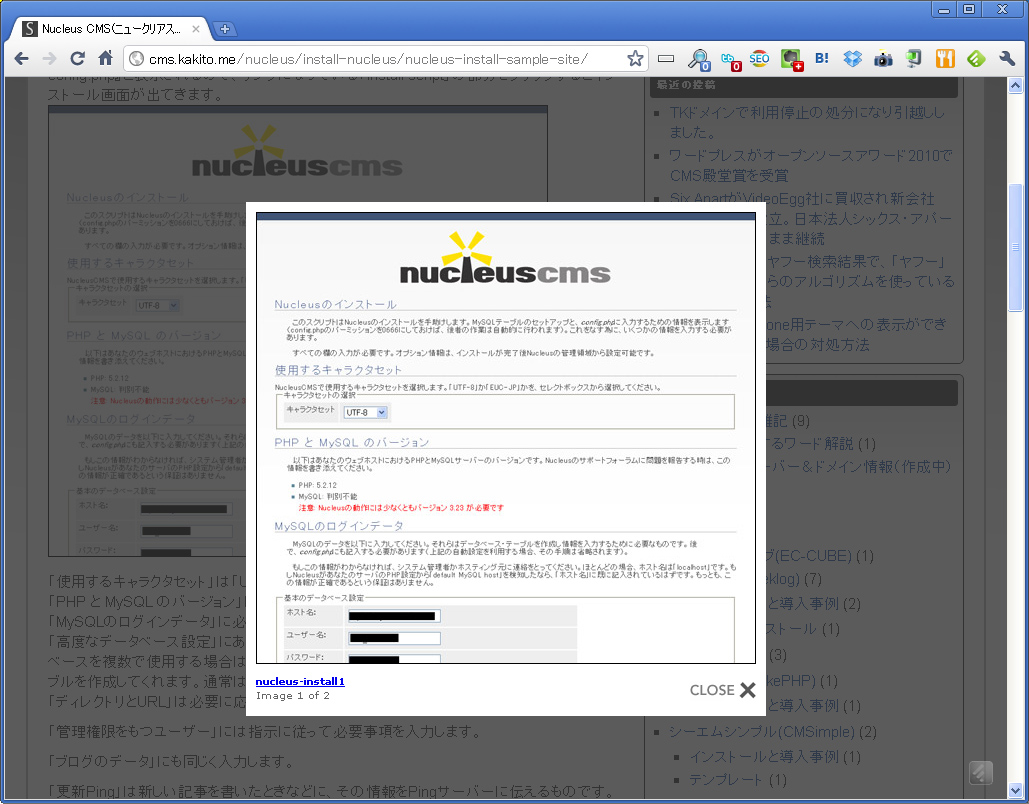The width and height of the screenshot is (1029, 804).
Task: Open the Evernote clipper extension
Action: tap(791, 59)
